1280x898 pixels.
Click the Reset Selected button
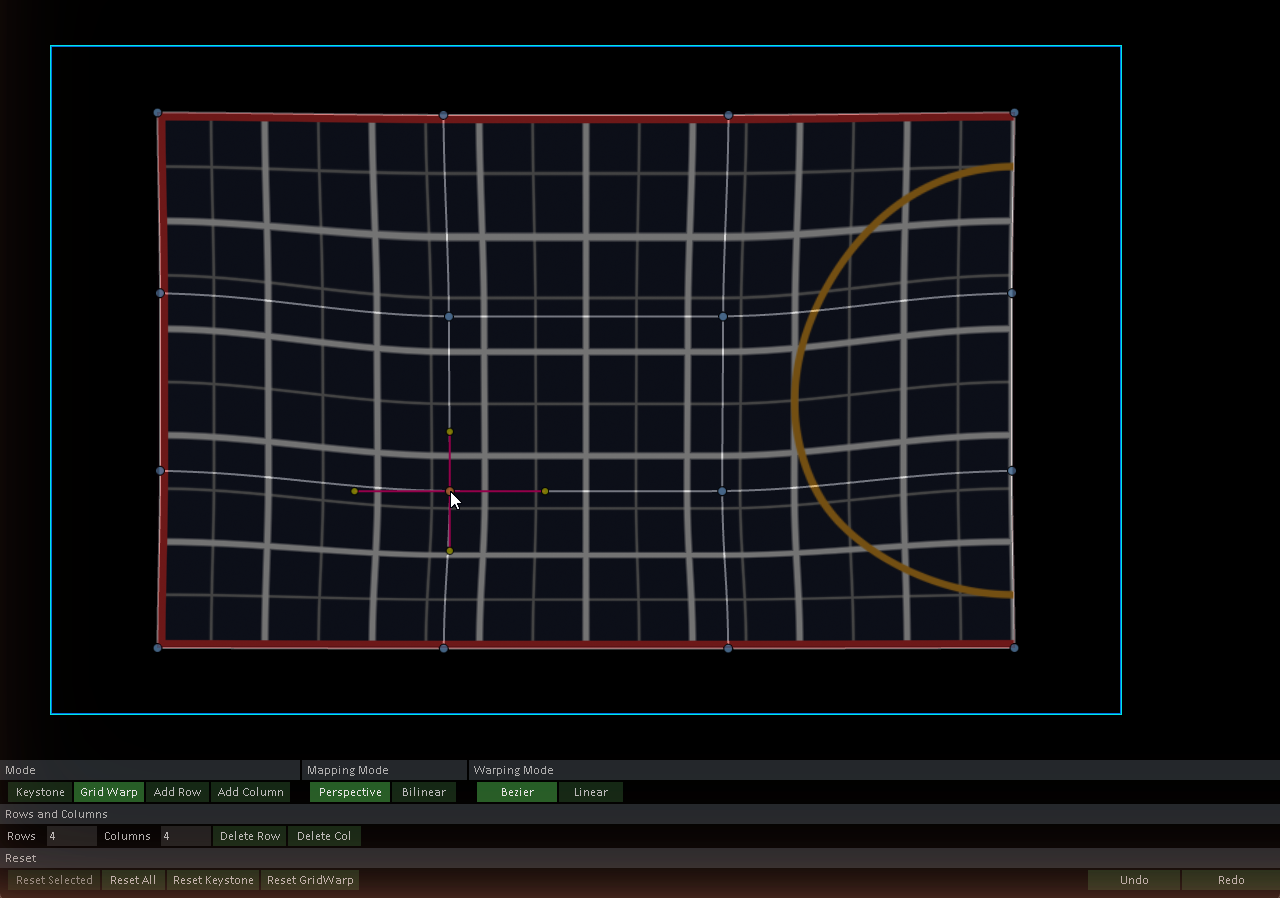click(x=54, y=880)
